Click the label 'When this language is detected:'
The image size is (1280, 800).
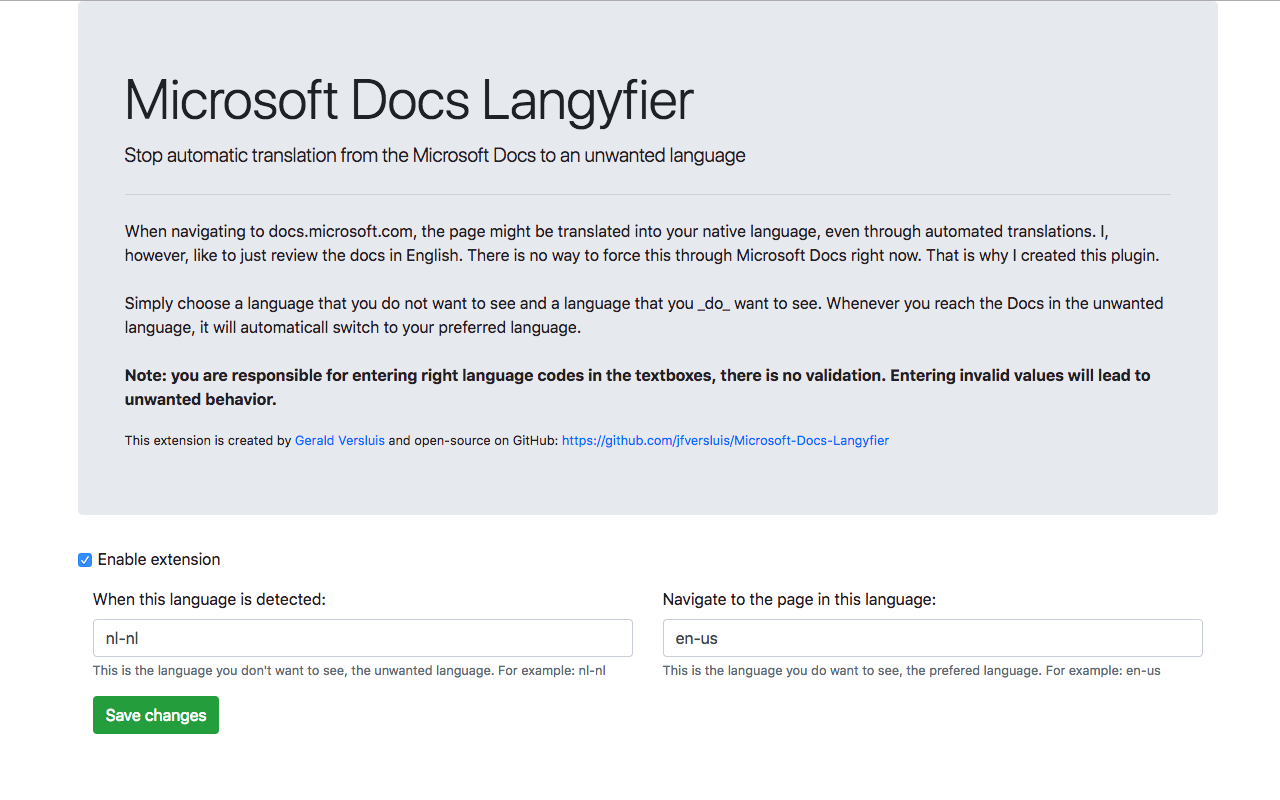coord(209,599)
